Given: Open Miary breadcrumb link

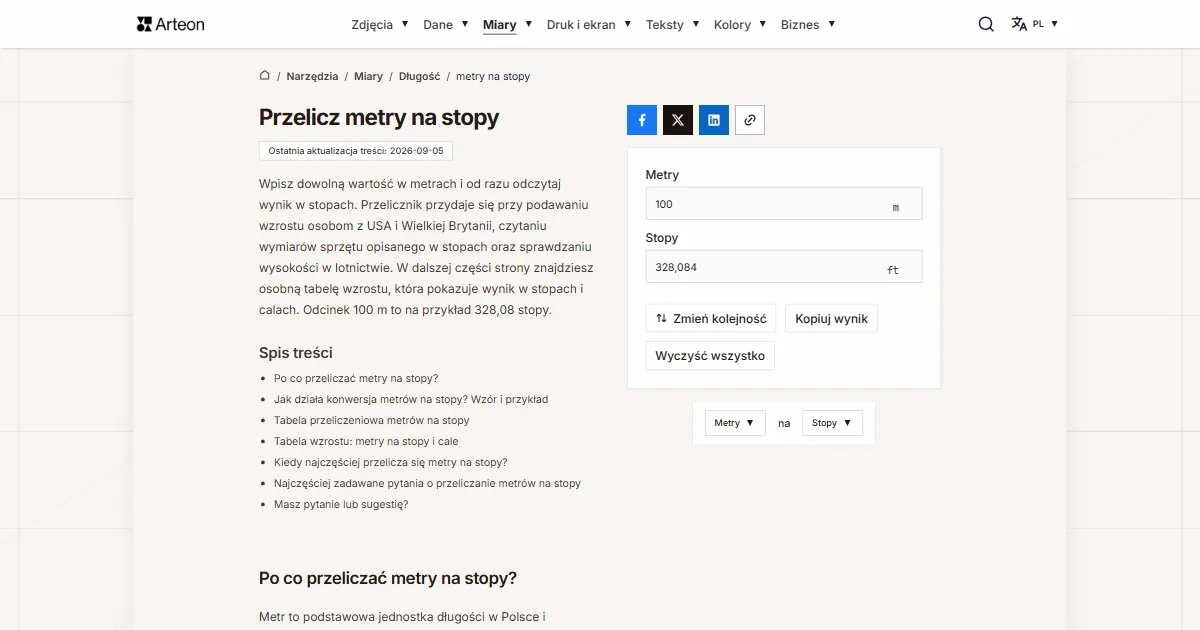Looking at the screenshot, I should pos(368,76).
